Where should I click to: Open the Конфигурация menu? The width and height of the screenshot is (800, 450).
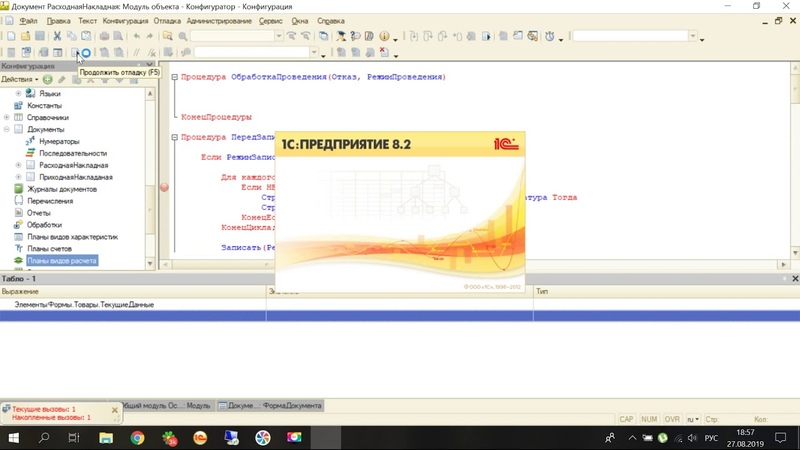(125, 21)
